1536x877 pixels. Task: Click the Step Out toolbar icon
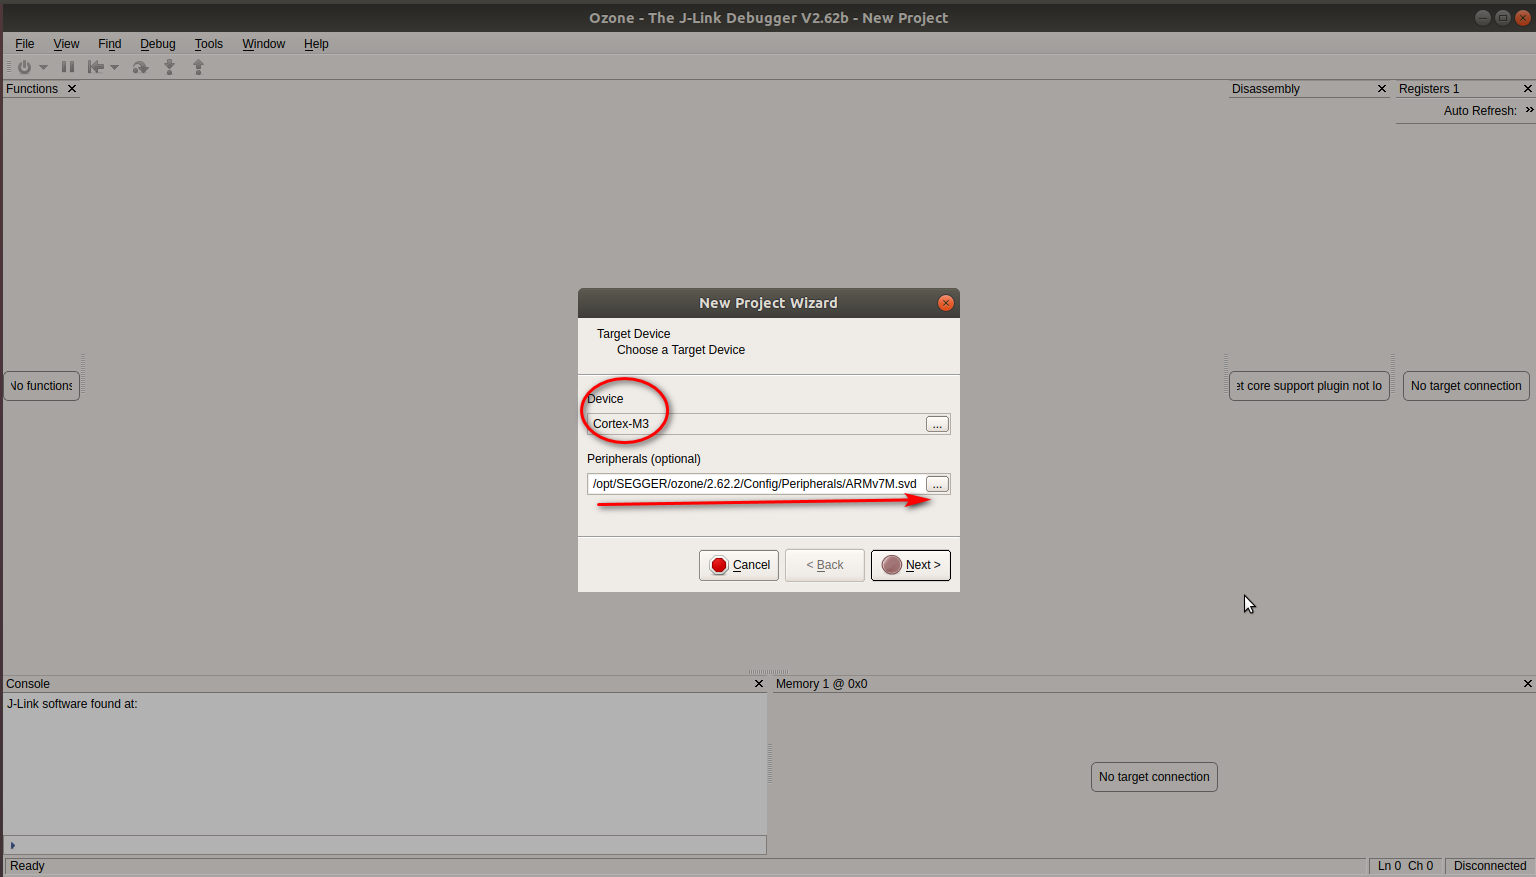pos(198,67)
